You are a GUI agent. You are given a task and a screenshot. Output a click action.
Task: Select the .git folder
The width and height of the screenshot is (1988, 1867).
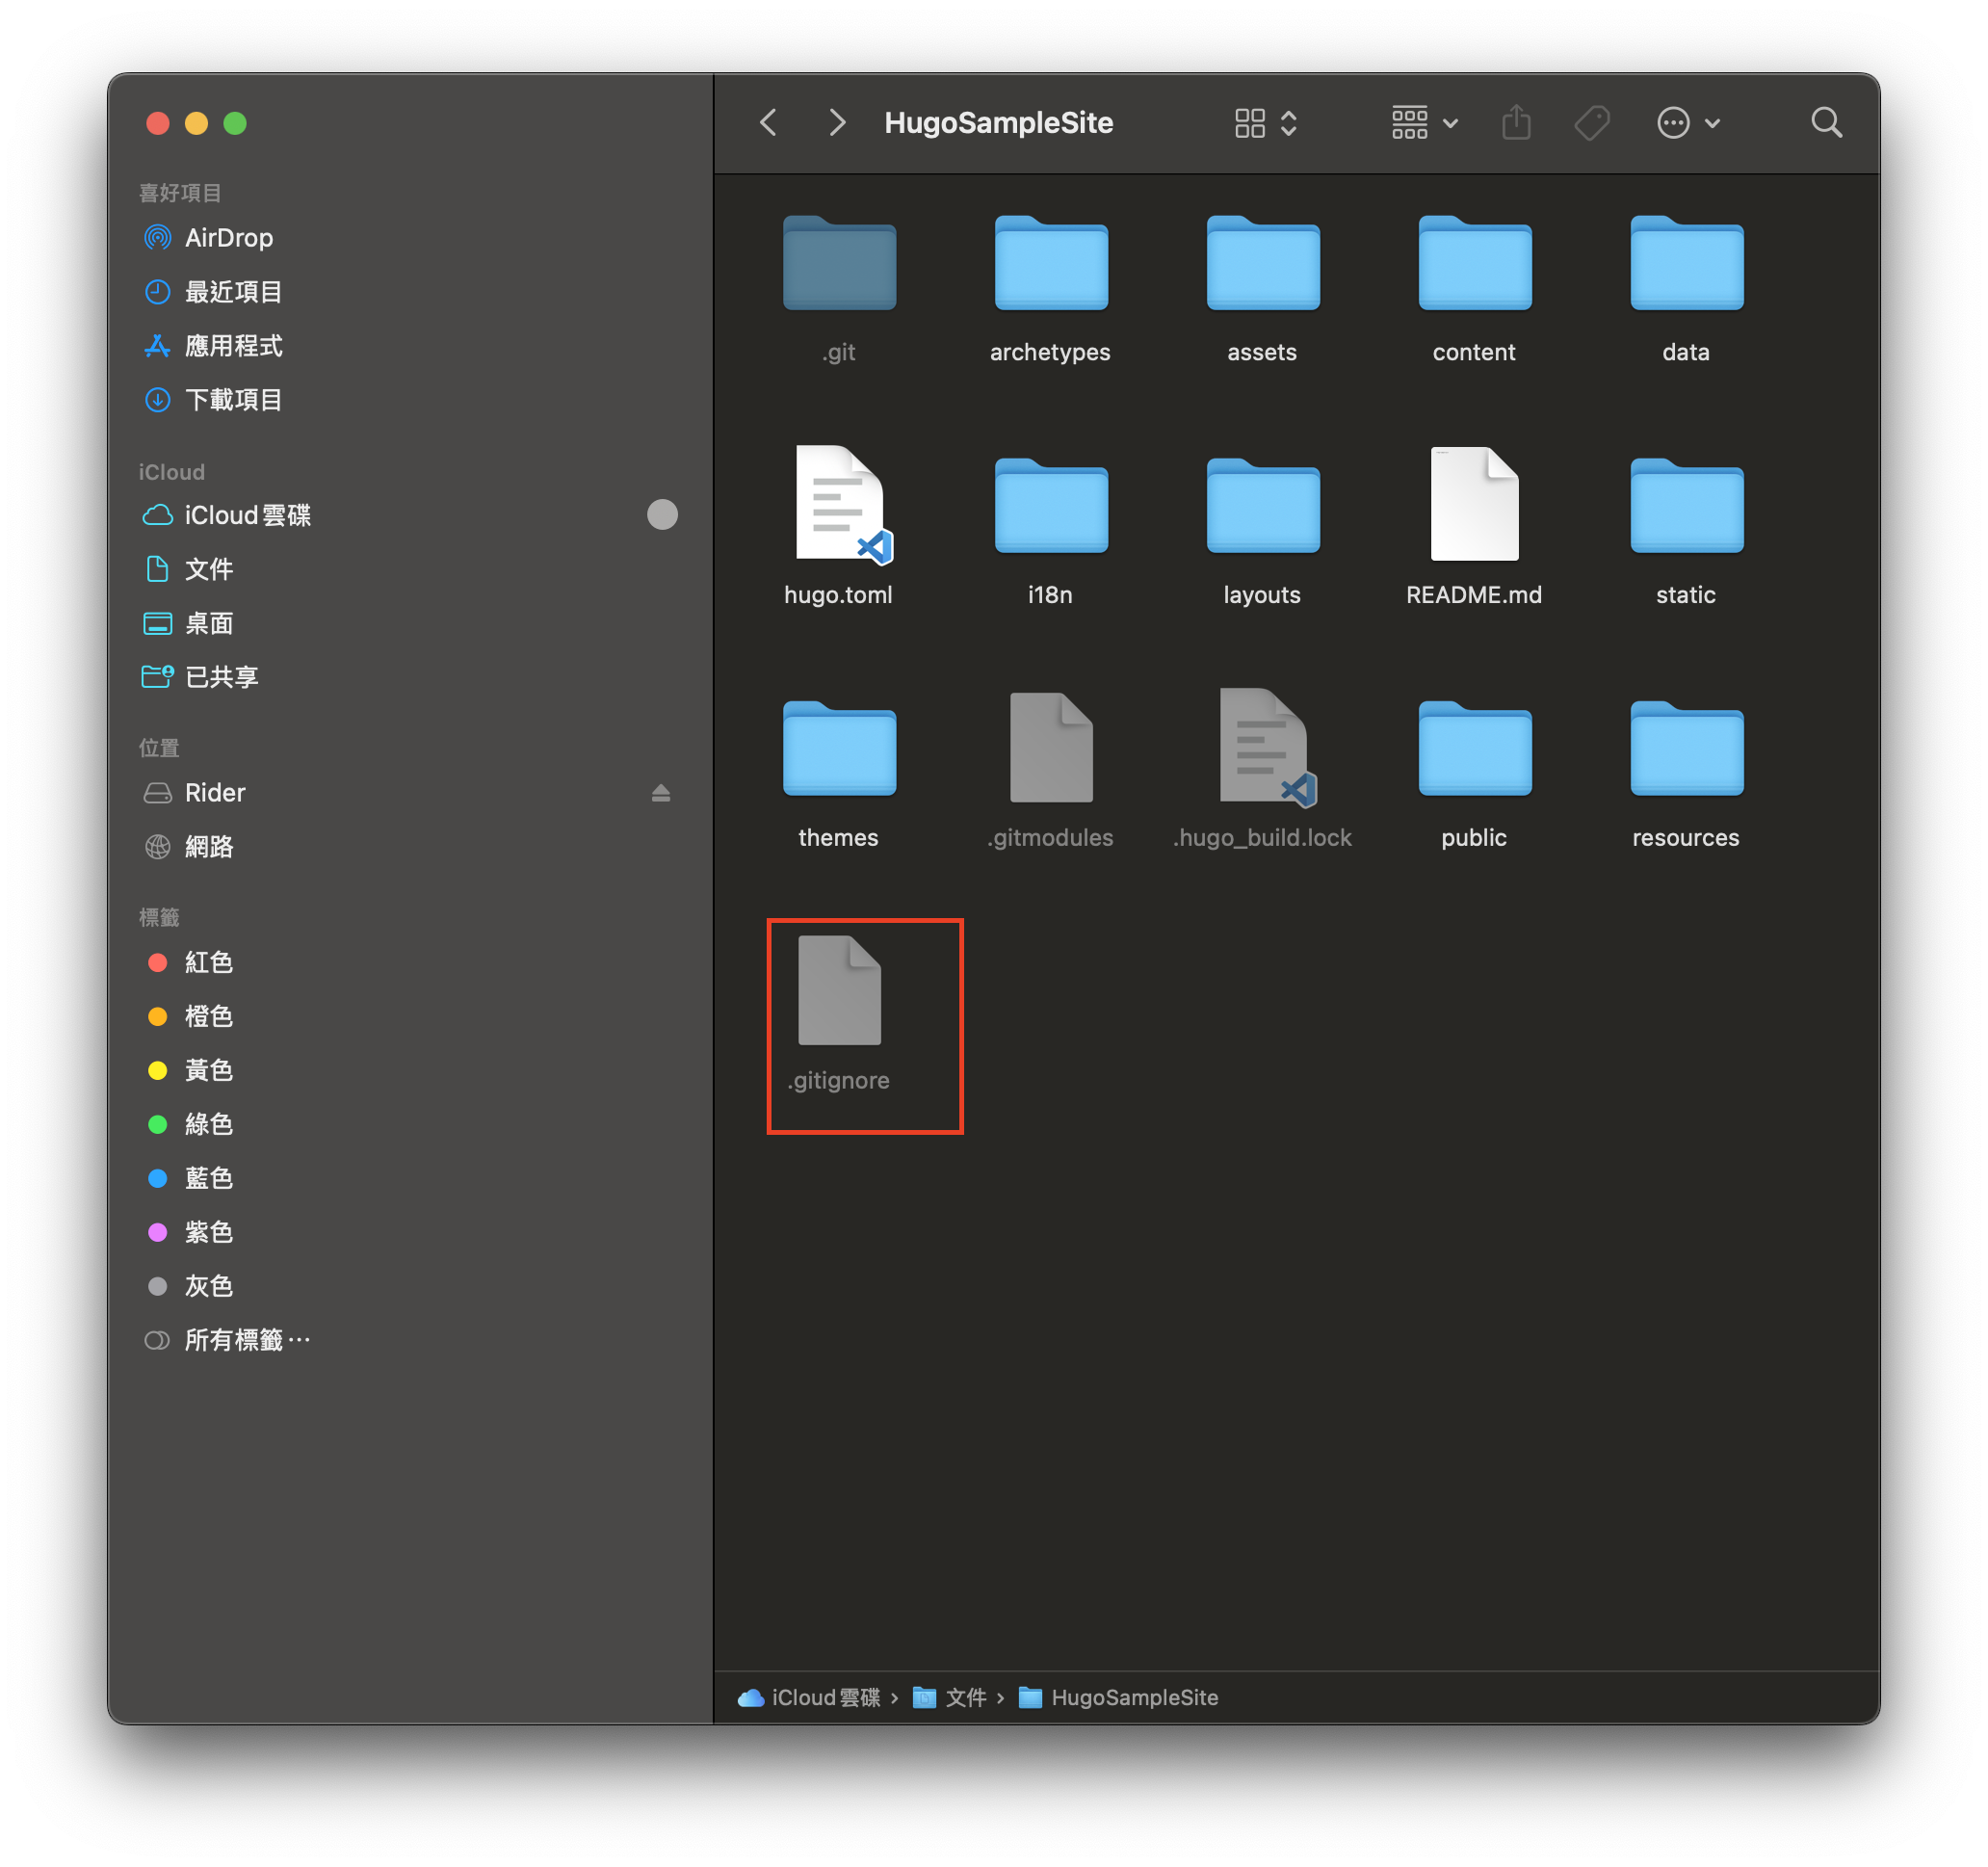click(x=839, y=289)
